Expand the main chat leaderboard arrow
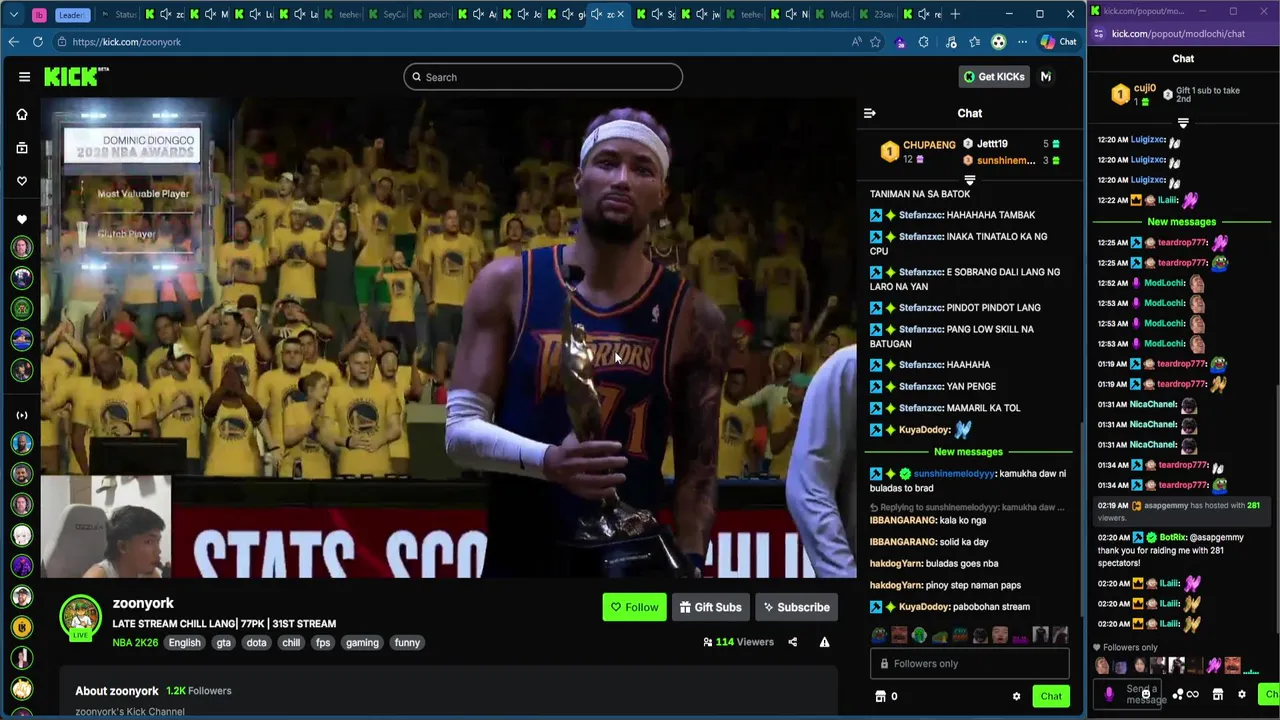 pyautogui.click(x=969, y=180)
